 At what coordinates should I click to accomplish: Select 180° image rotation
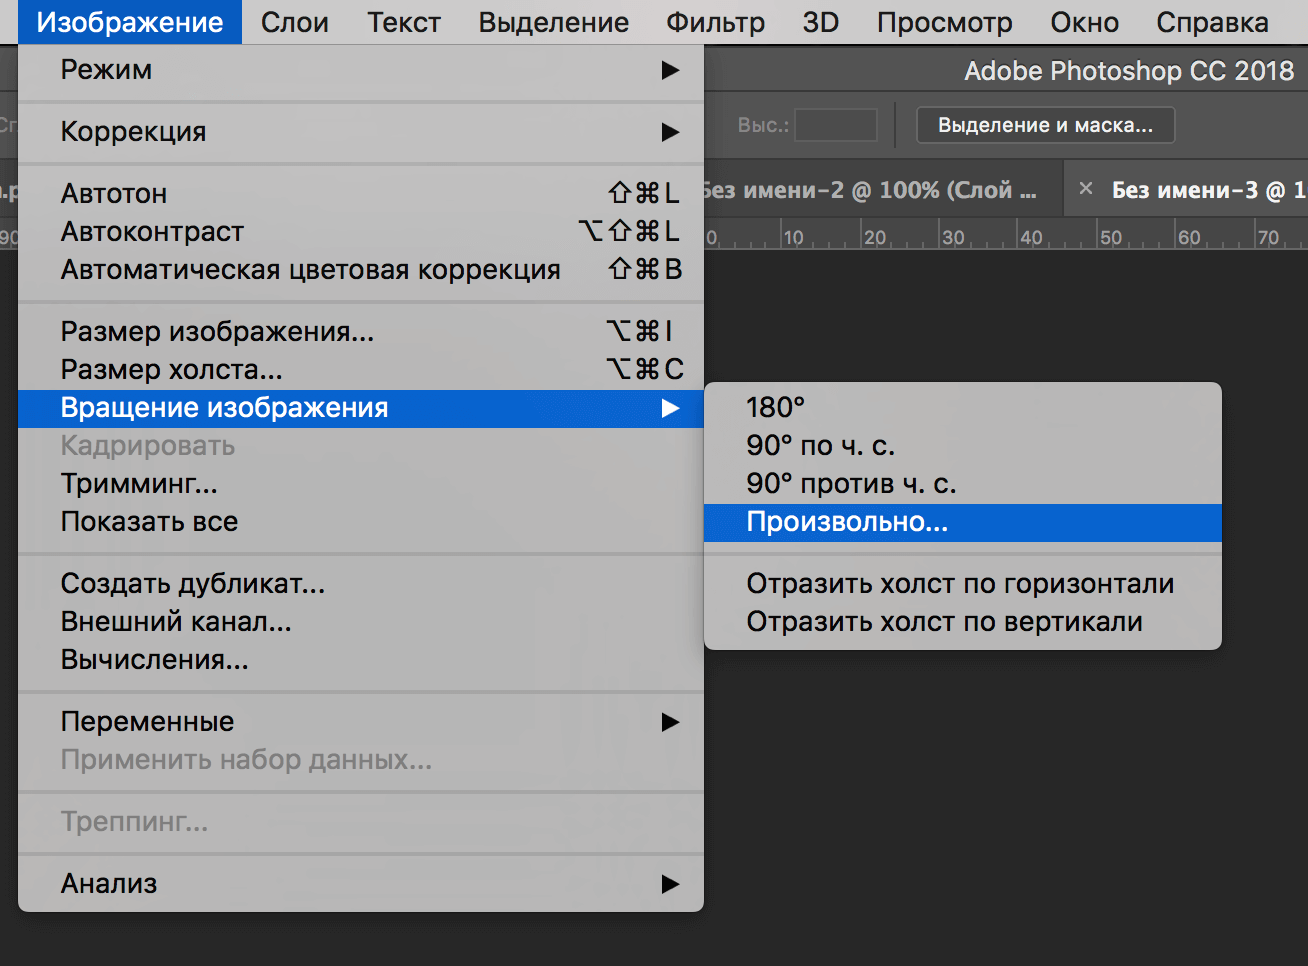(x=775, y=408)
